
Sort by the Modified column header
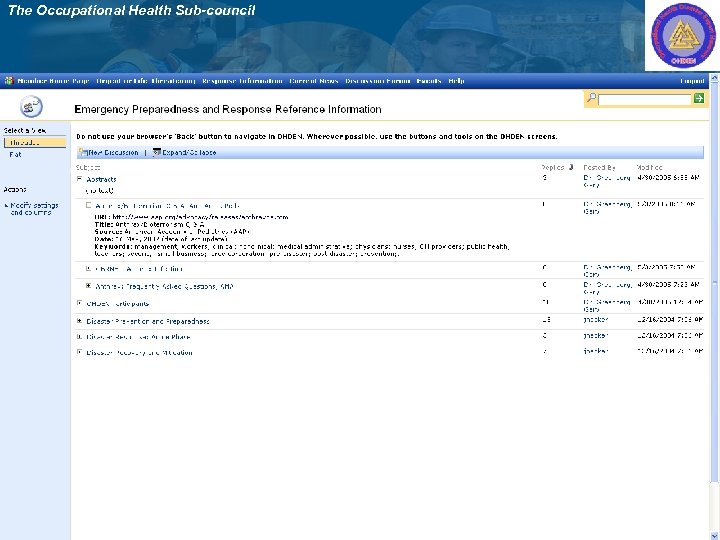click(649, 167)
